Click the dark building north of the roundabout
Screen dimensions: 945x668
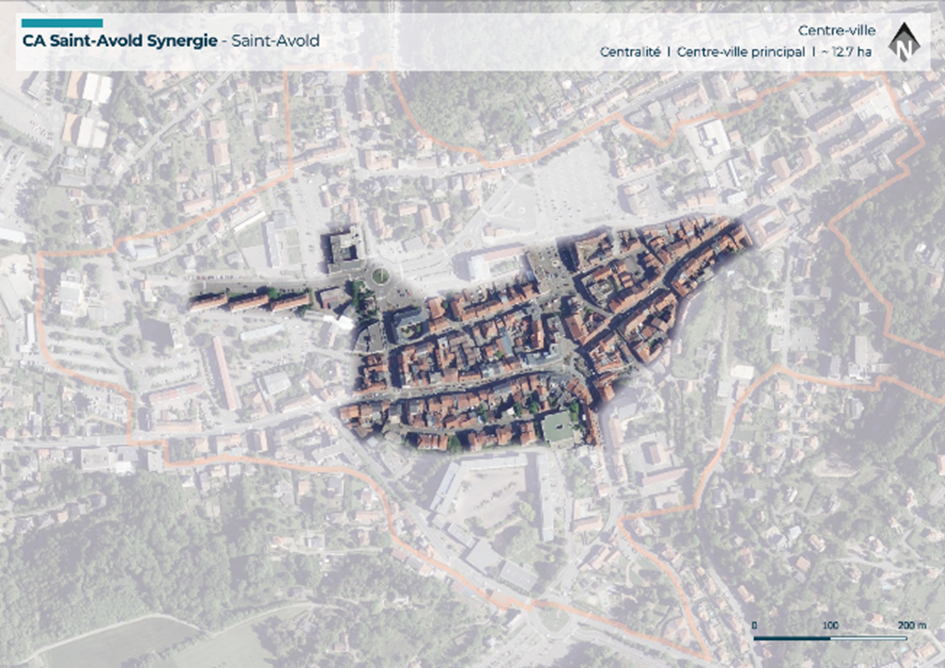(343, 250)
